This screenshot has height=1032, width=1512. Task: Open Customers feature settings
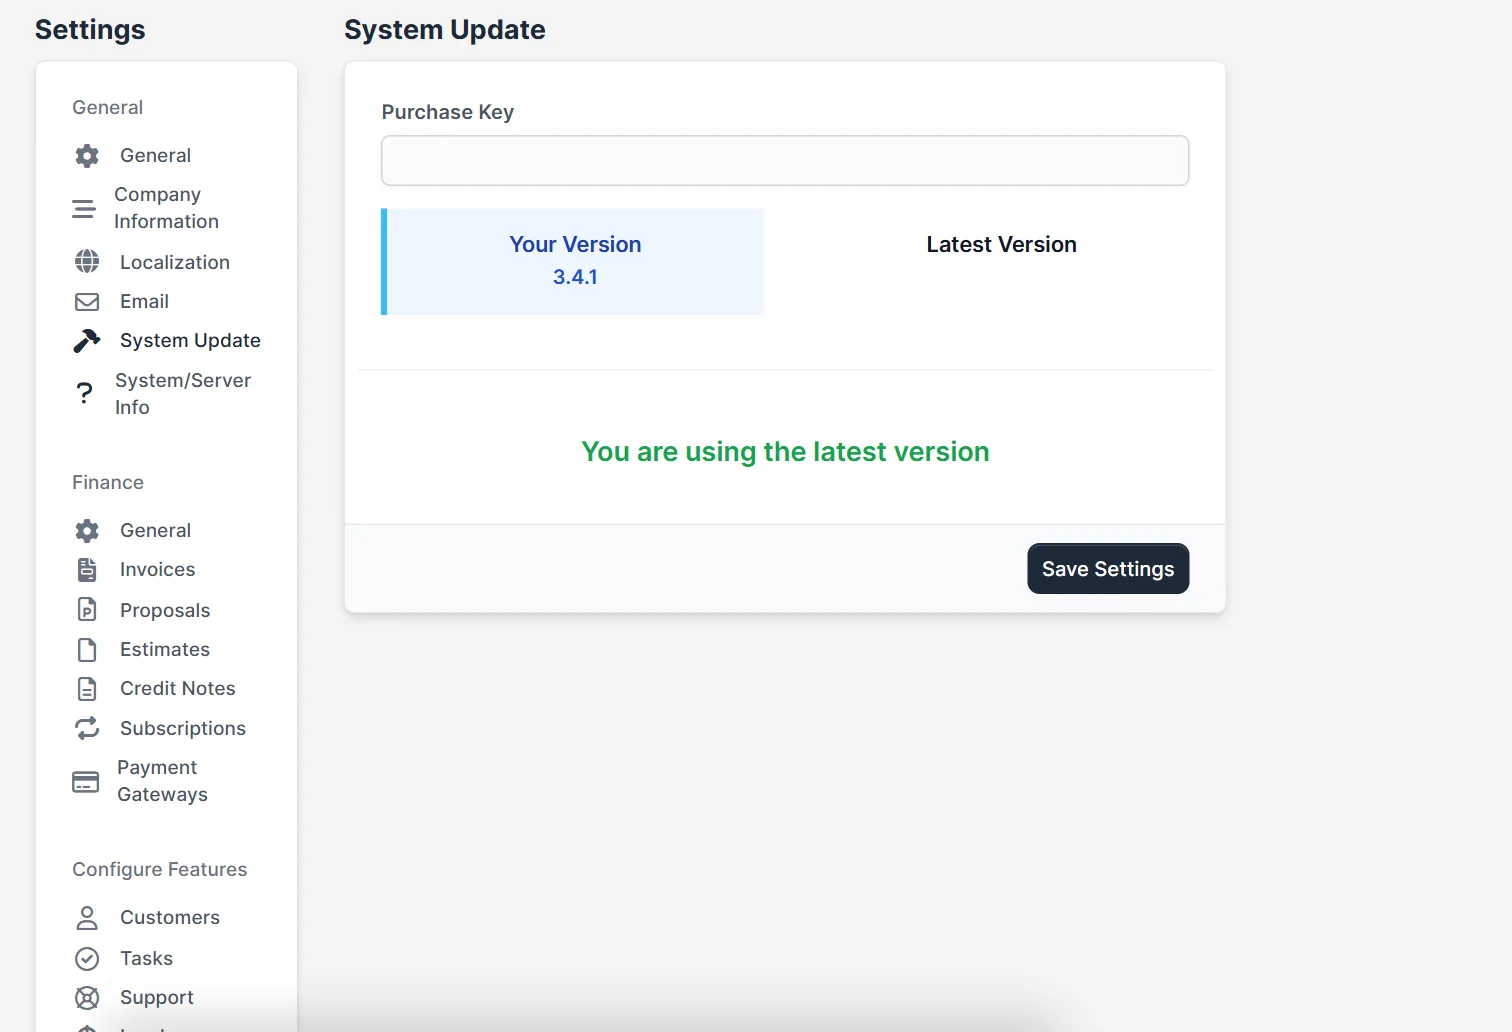170,917
